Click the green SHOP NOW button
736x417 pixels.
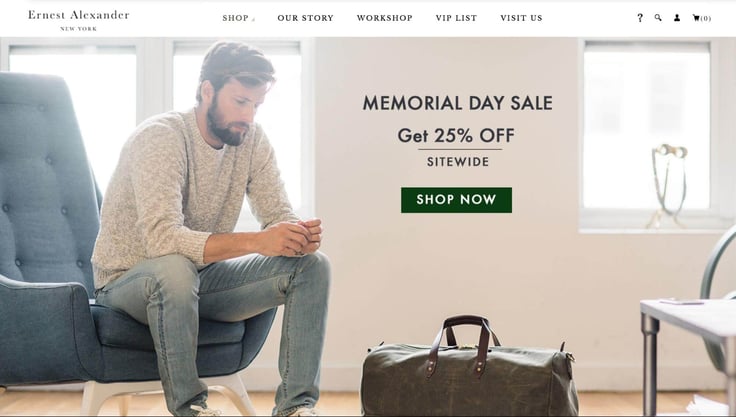click(456, 200)
